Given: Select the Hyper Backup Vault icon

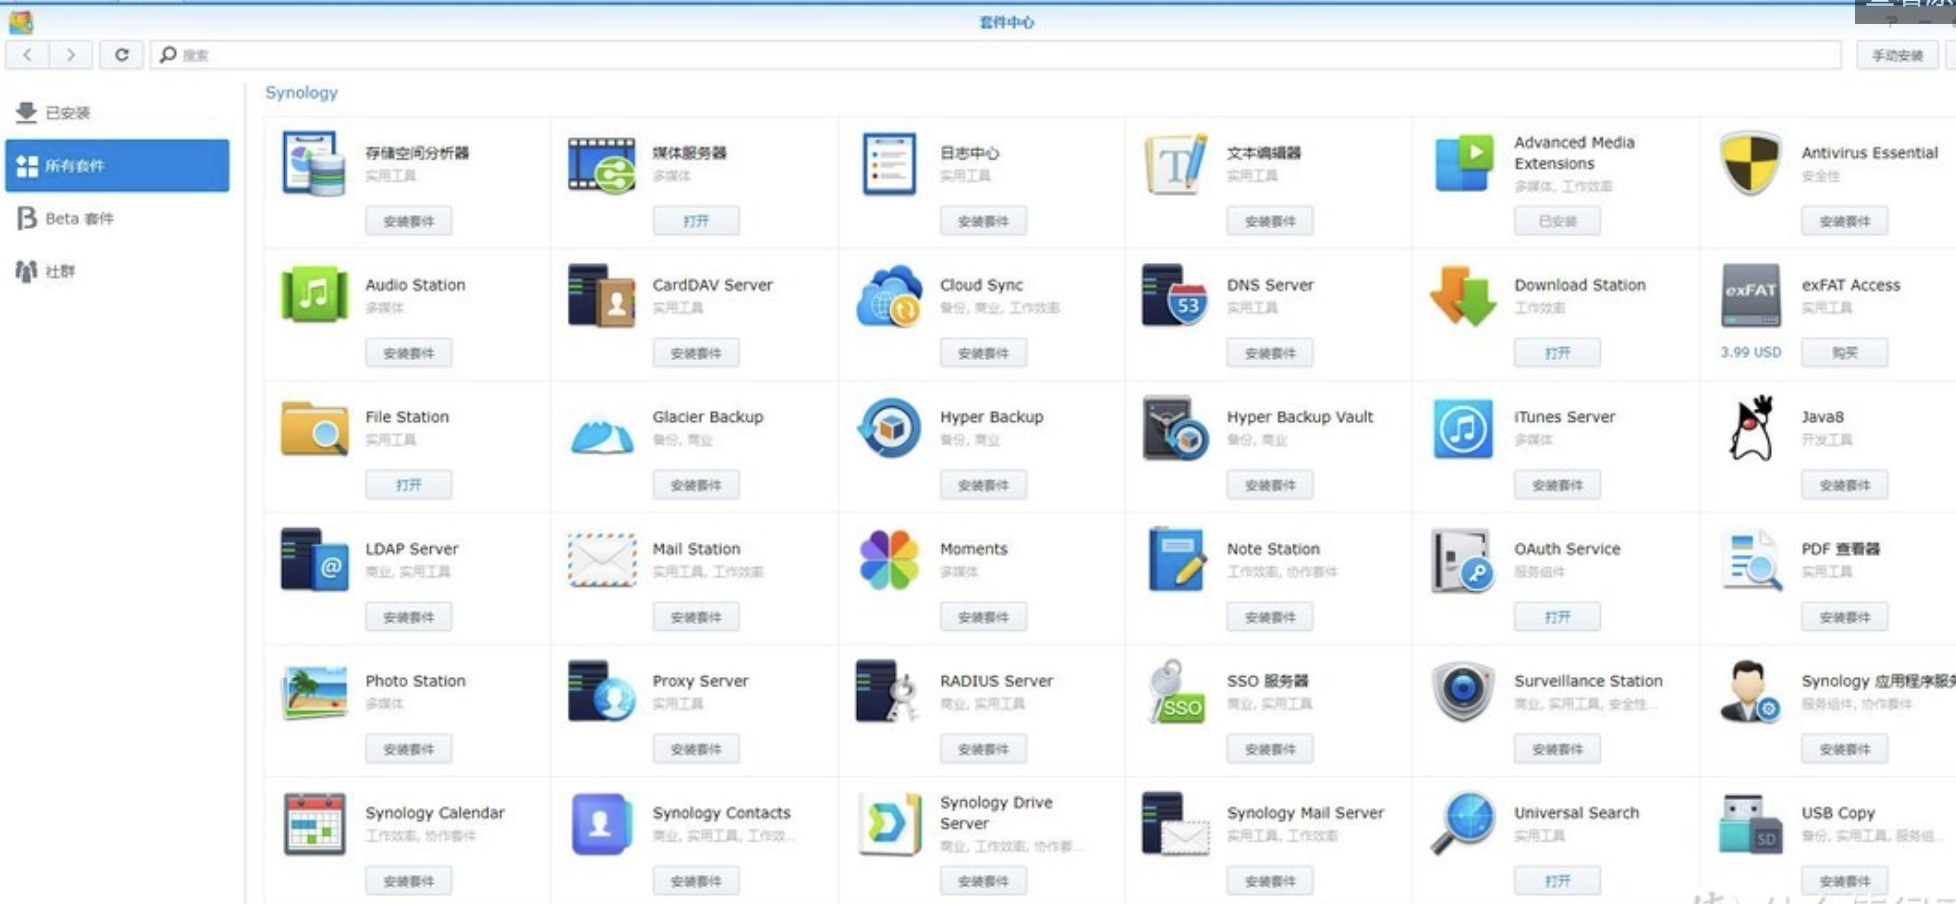Looking at the screenshot, I should click(x=1176, y=428).
